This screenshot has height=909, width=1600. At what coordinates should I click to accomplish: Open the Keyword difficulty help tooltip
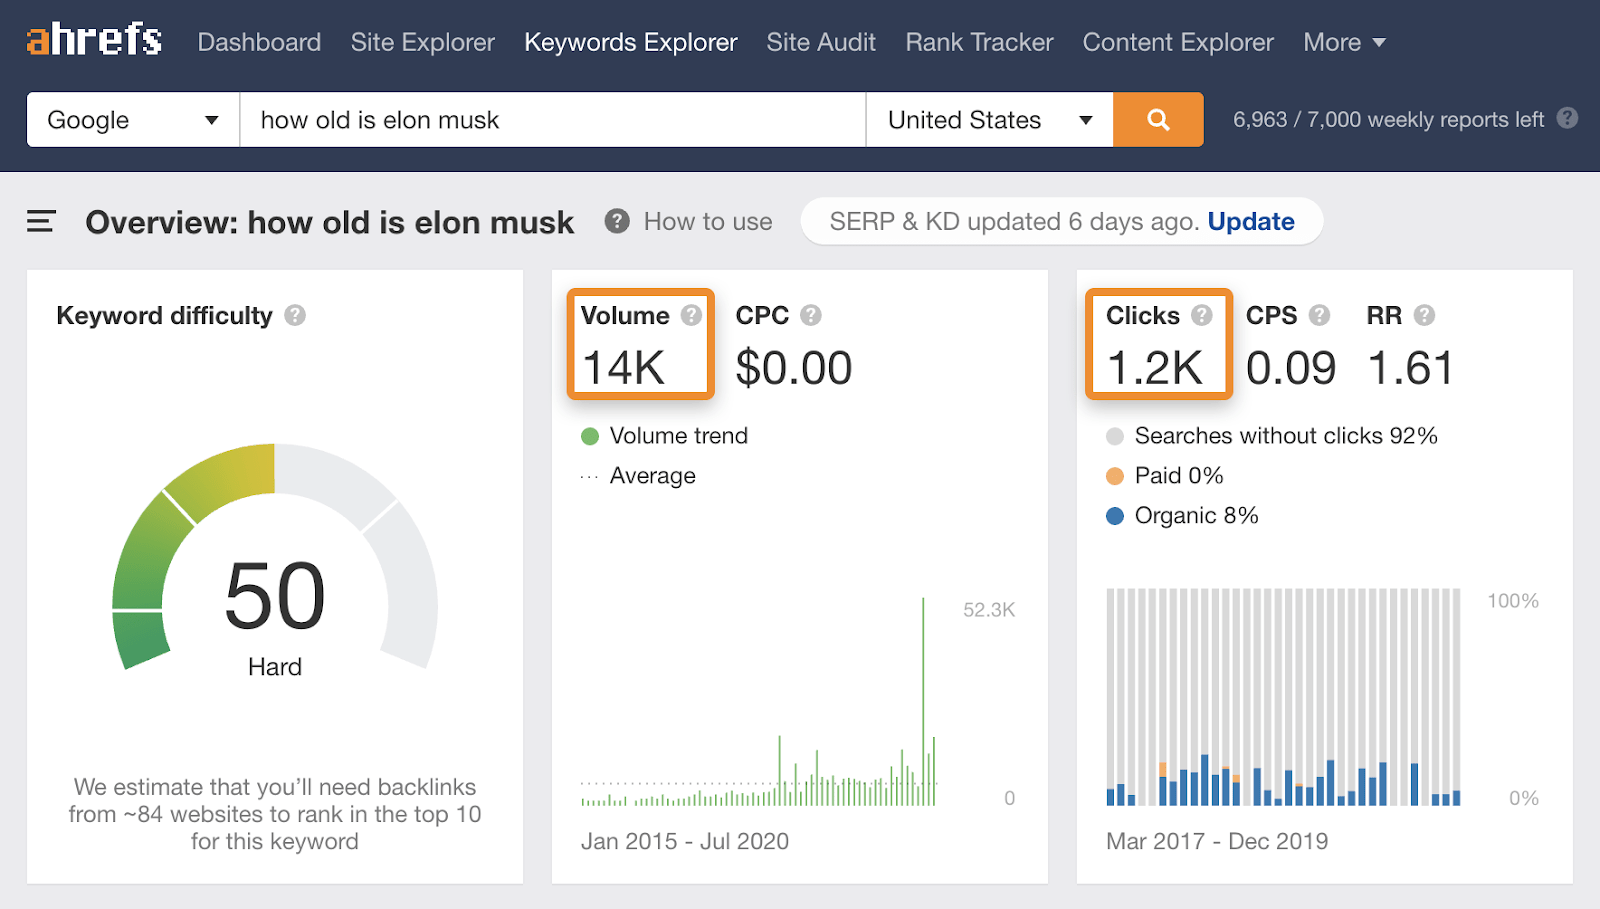[295, 315]
